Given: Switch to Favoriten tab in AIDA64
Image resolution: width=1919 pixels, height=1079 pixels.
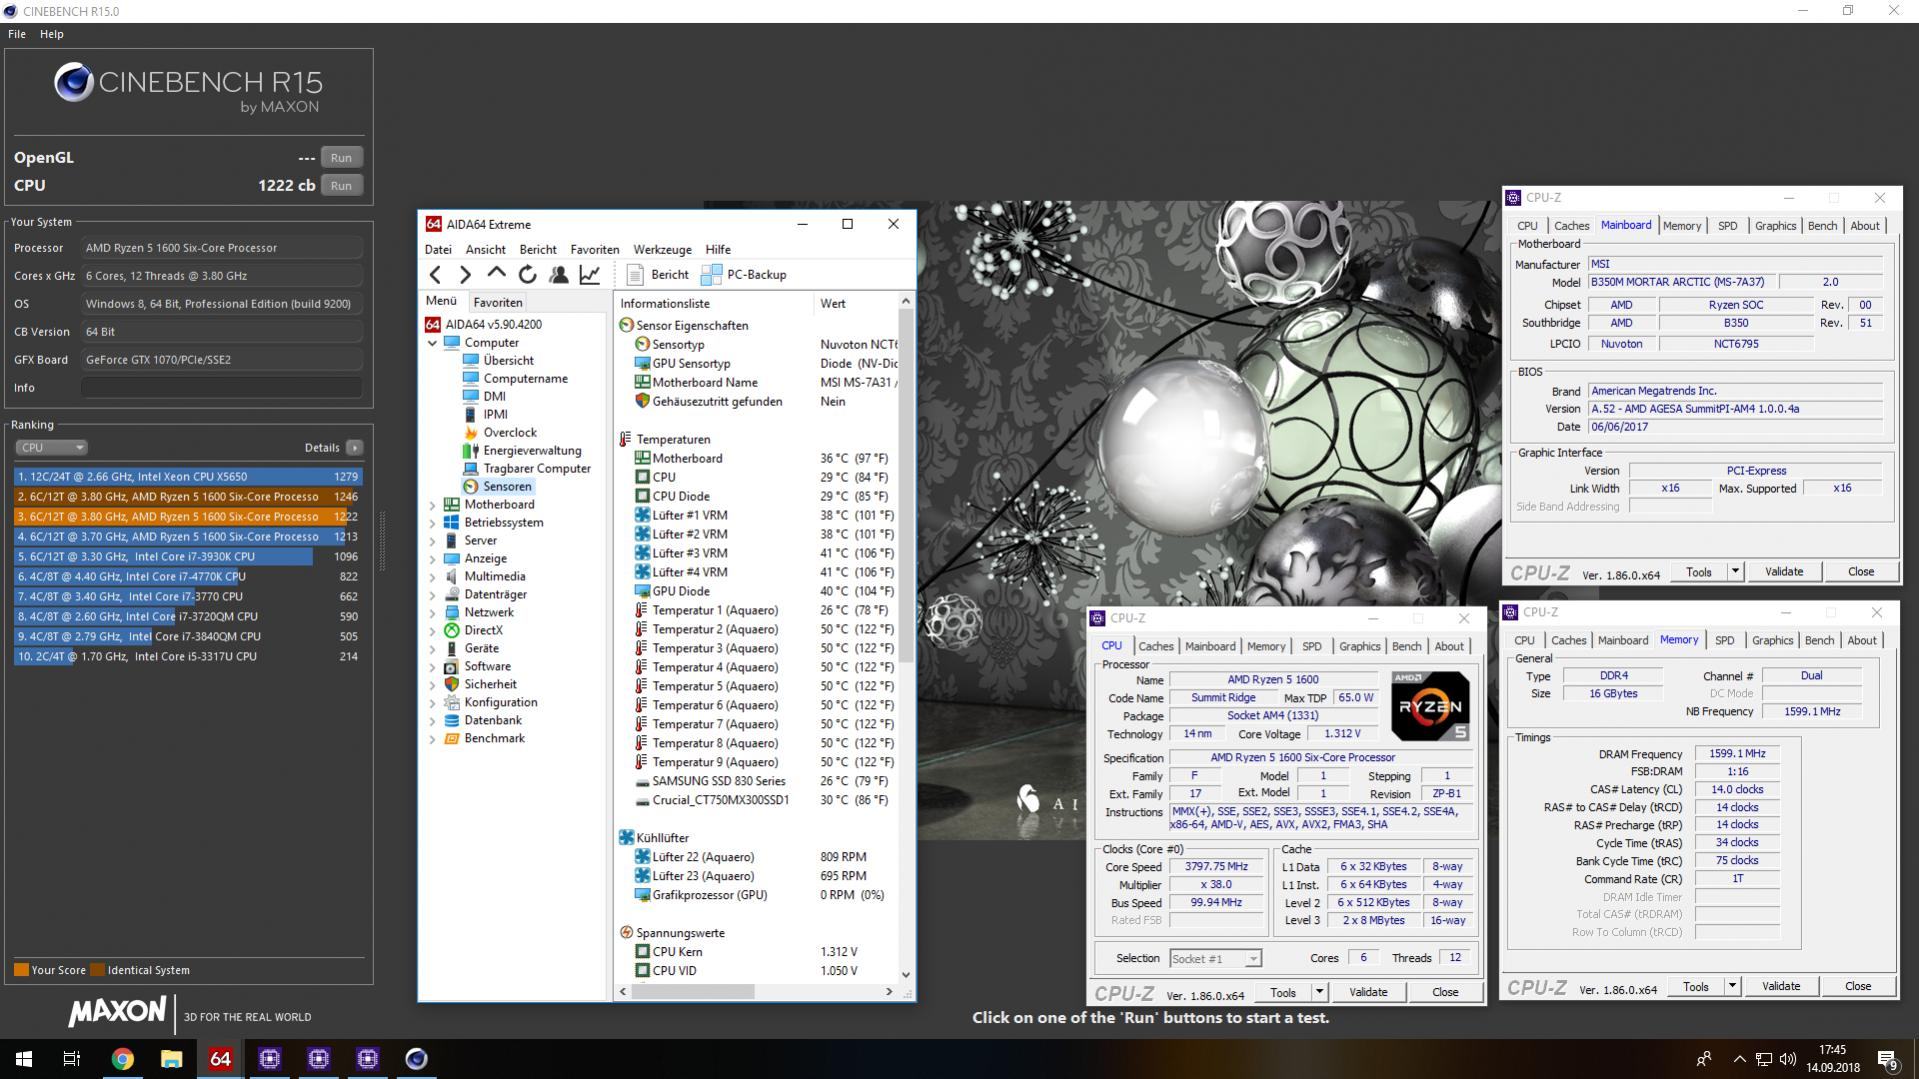Looking at the screenshot, I should click(x=497, y=303).
